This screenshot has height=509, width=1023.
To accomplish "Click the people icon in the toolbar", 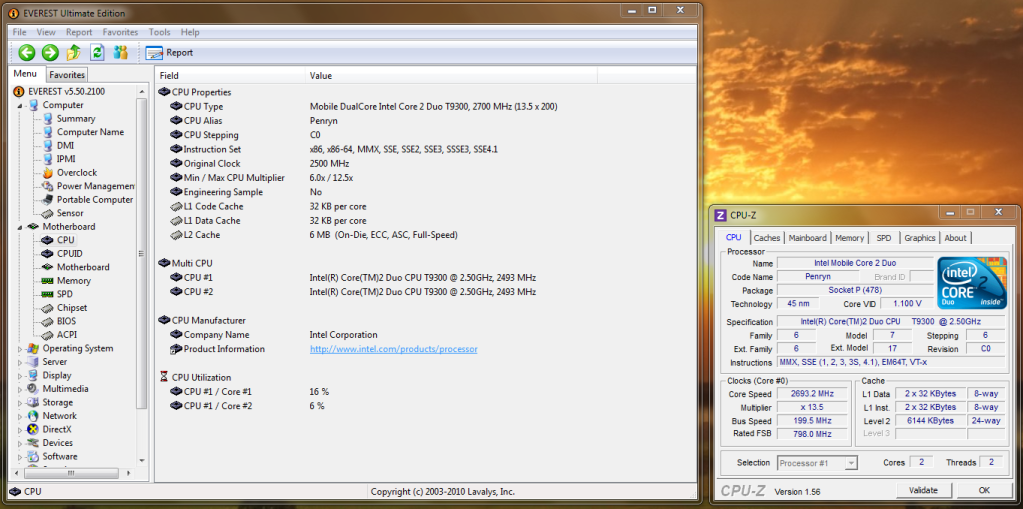I will point(121,53).
